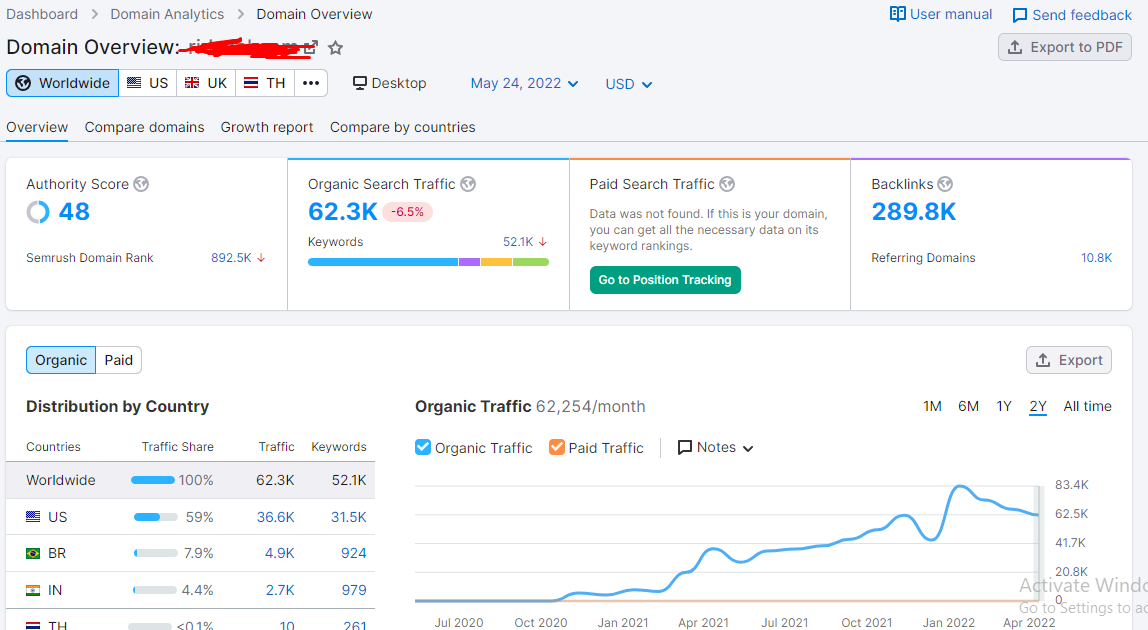The width and height of the screenshot is (1148, 630).
Task: Click the Backlinks globe info icon
Action: pos(945,184)
